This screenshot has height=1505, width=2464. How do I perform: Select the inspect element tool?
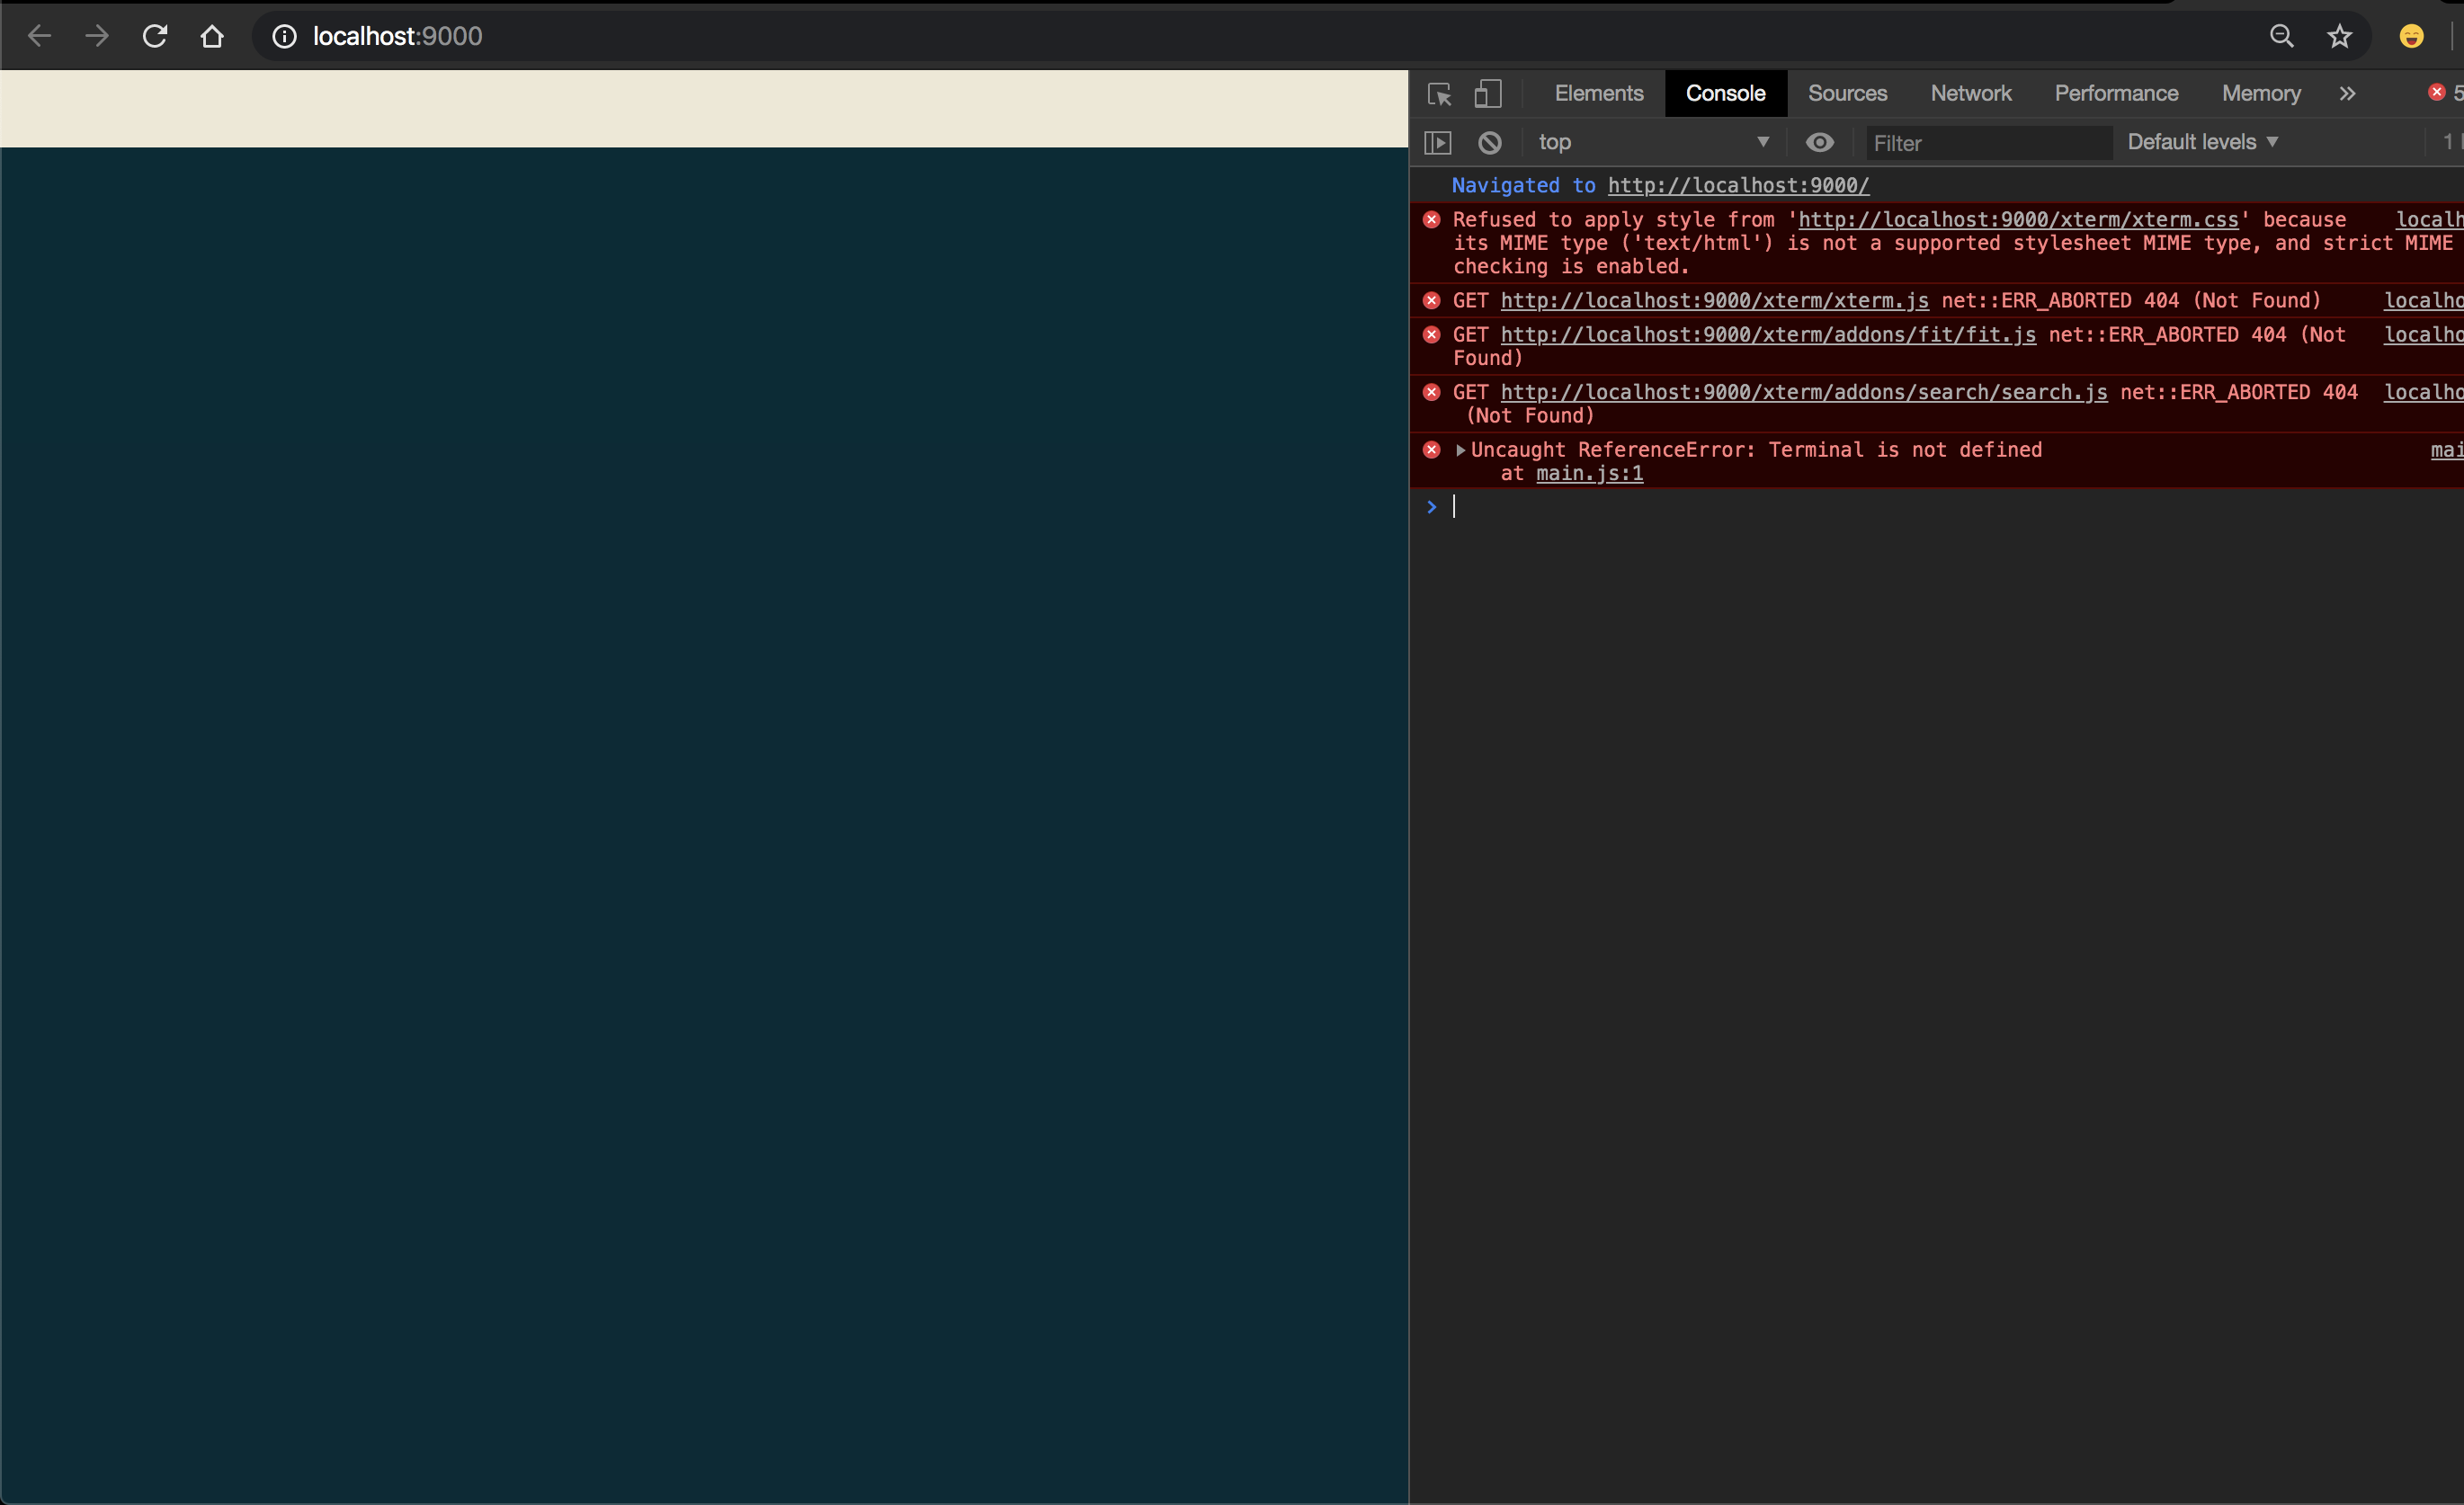1438,93
